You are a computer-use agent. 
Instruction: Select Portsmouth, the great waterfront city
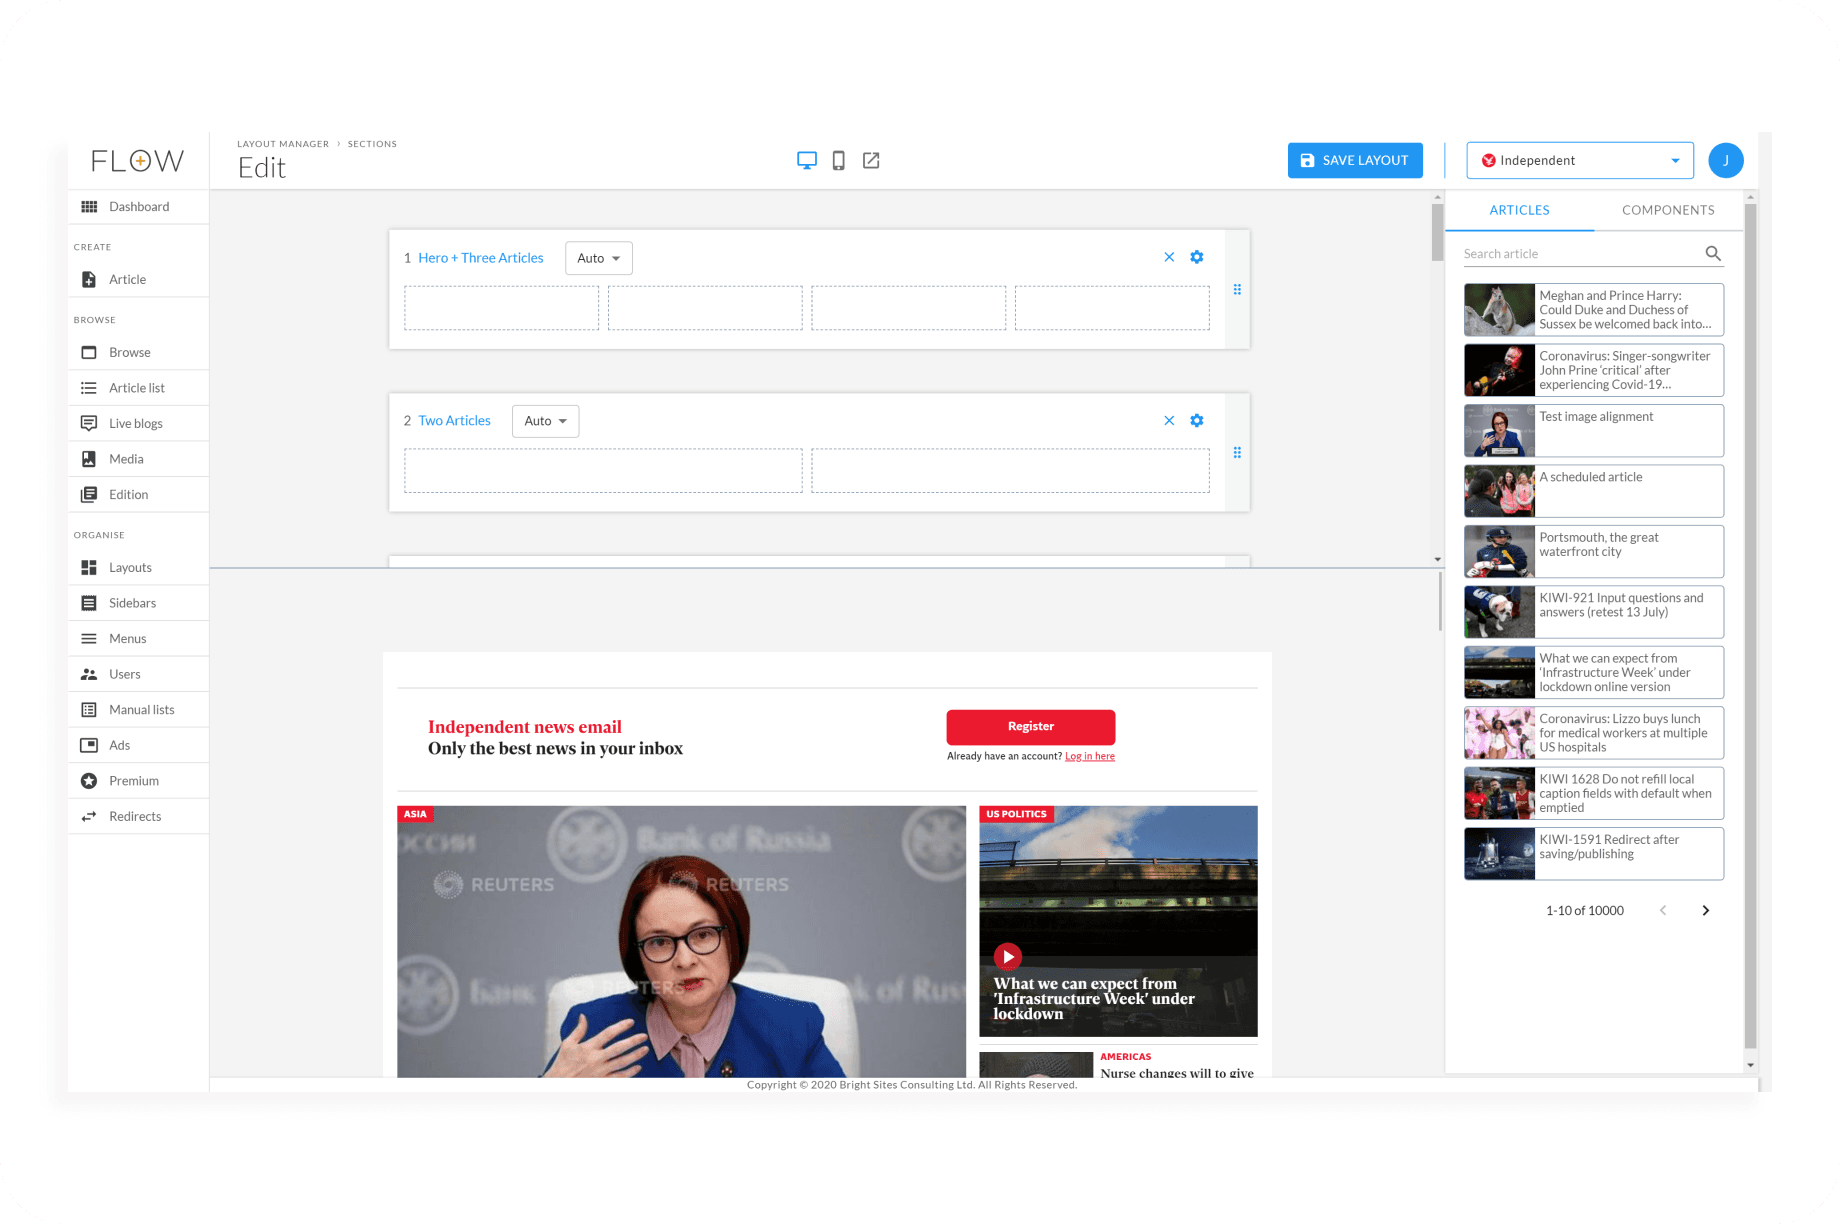[x=1594, y=552]
